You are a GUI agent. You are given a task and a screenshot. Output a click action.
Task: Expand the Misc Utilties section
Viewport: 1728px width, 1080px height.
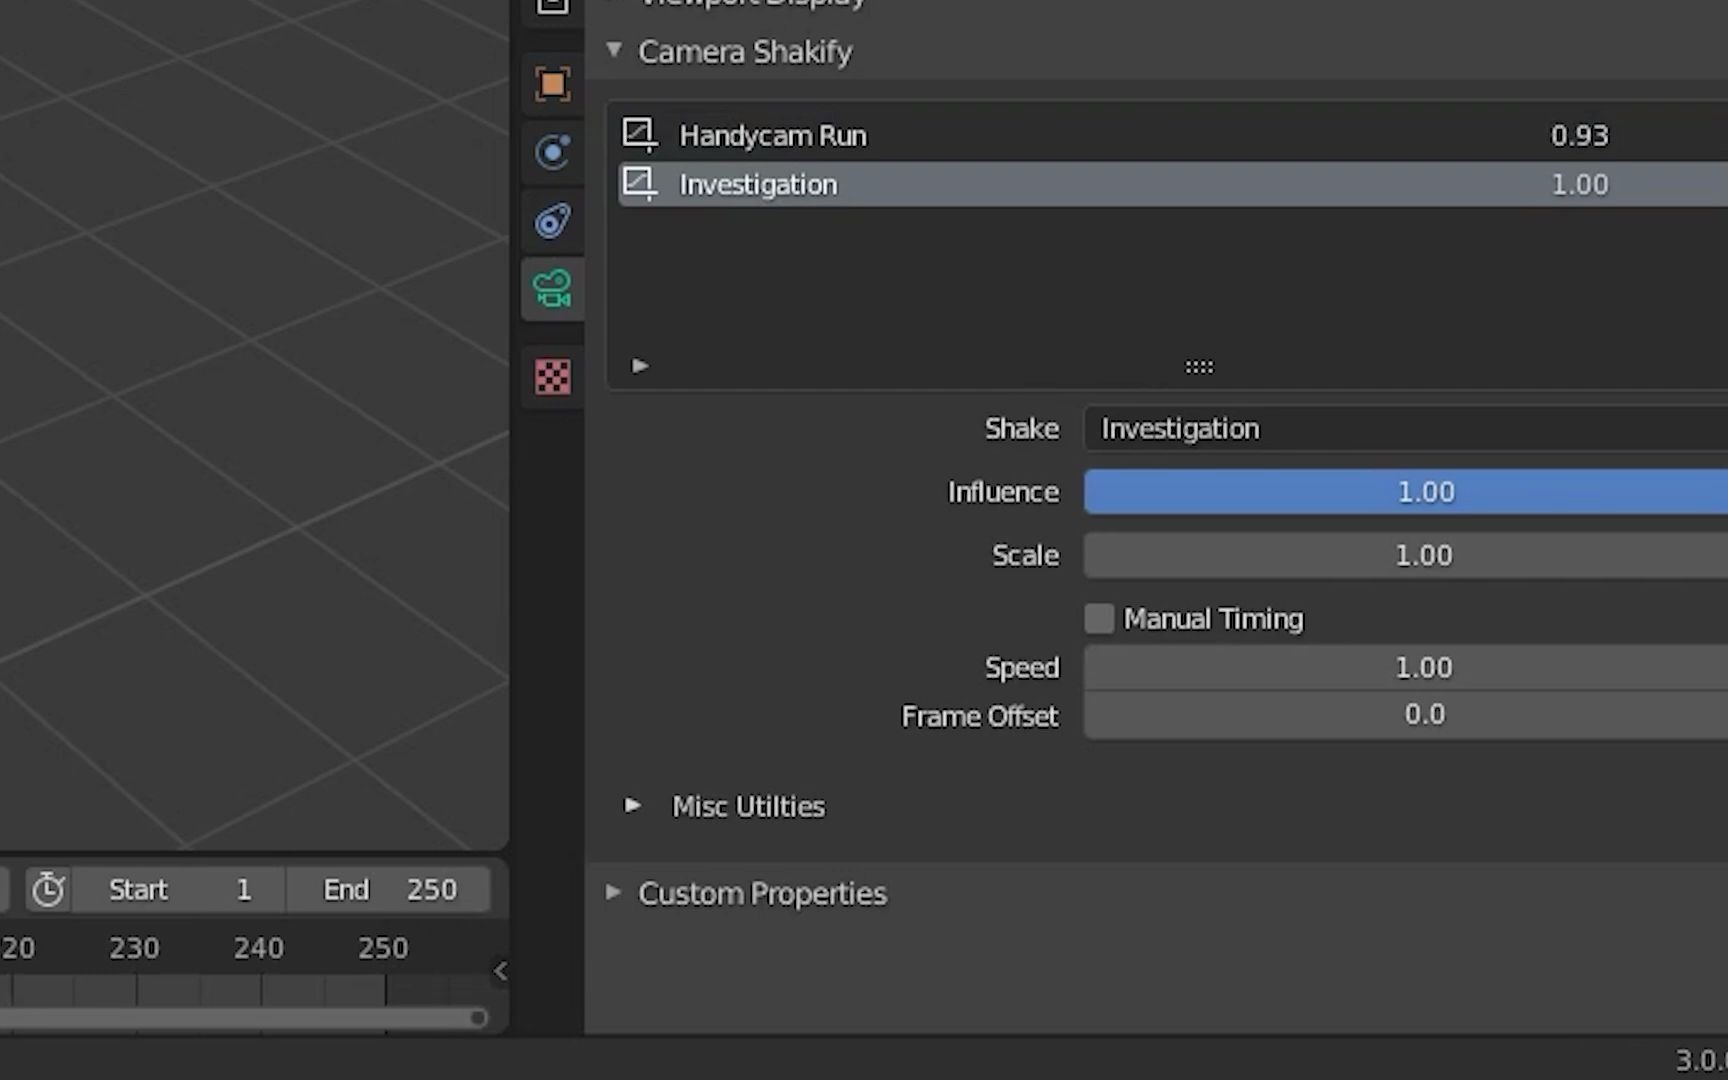[x=632, y=805]
